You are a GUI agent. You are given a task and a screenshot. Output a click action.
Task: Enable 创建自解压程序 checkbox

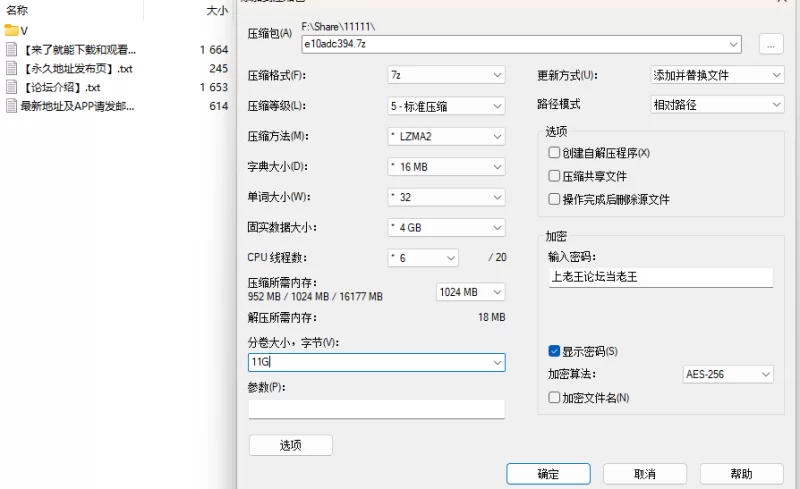(554, 153)
